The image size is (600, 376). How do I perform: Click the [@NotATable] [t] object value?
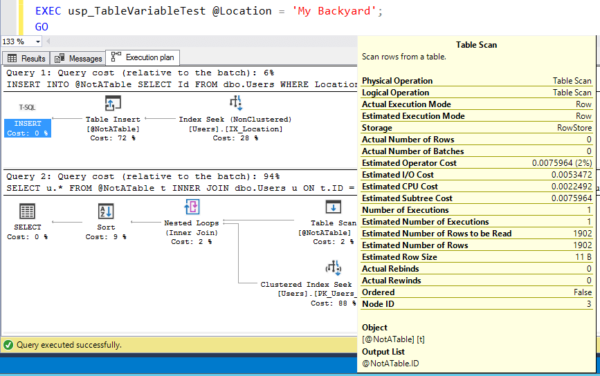pos(393,339)
